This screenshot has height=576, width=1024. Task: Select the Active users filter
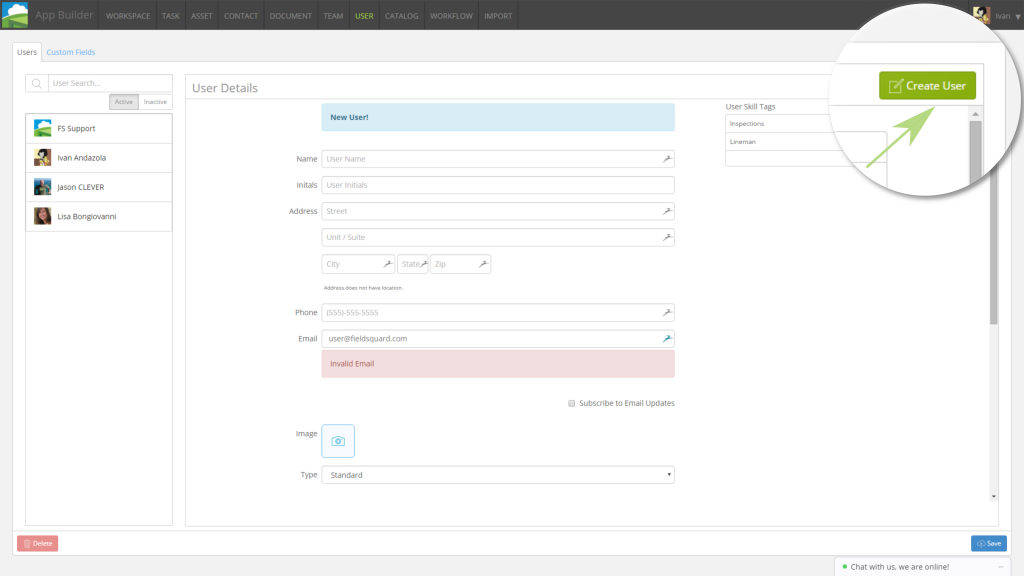(123, 101)
